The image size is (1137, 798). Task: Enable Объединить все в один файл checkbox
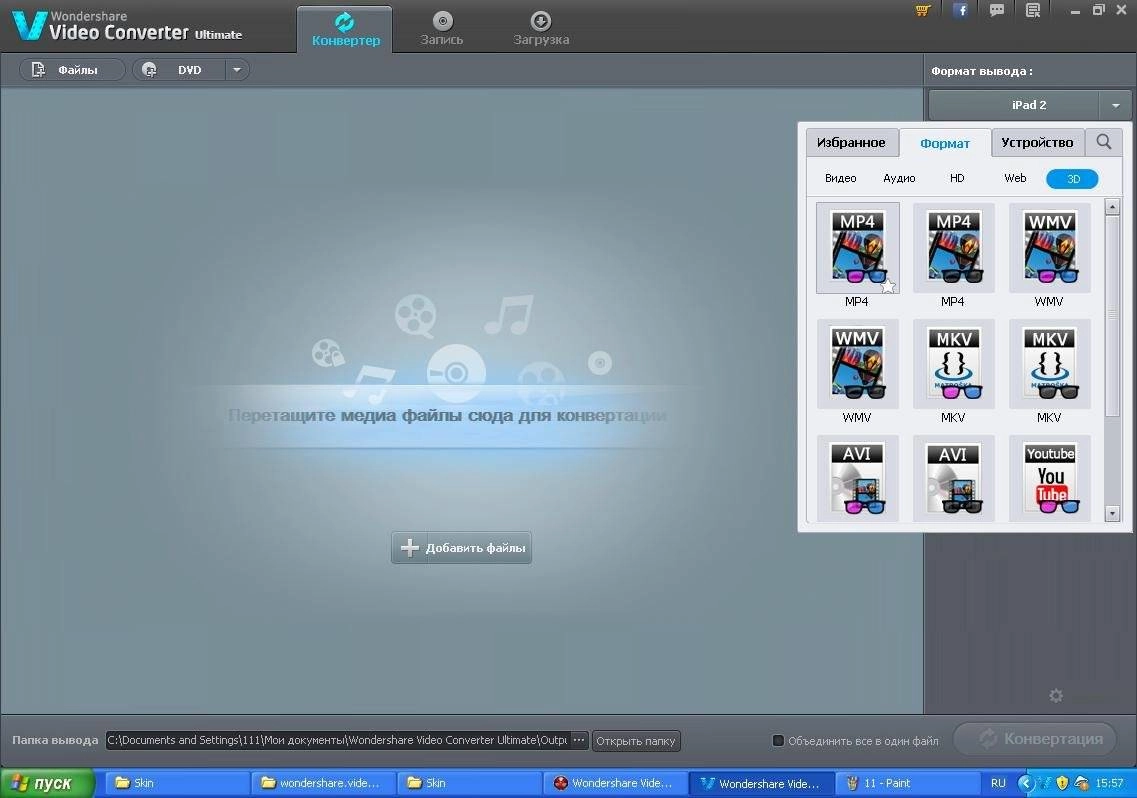tap(778, 741)
